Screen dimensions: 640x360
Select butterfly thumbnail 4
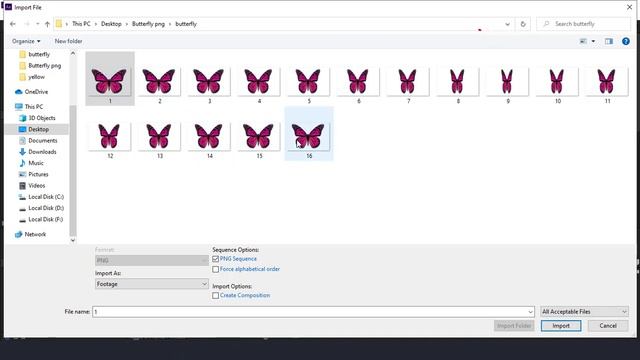[259, 81]
